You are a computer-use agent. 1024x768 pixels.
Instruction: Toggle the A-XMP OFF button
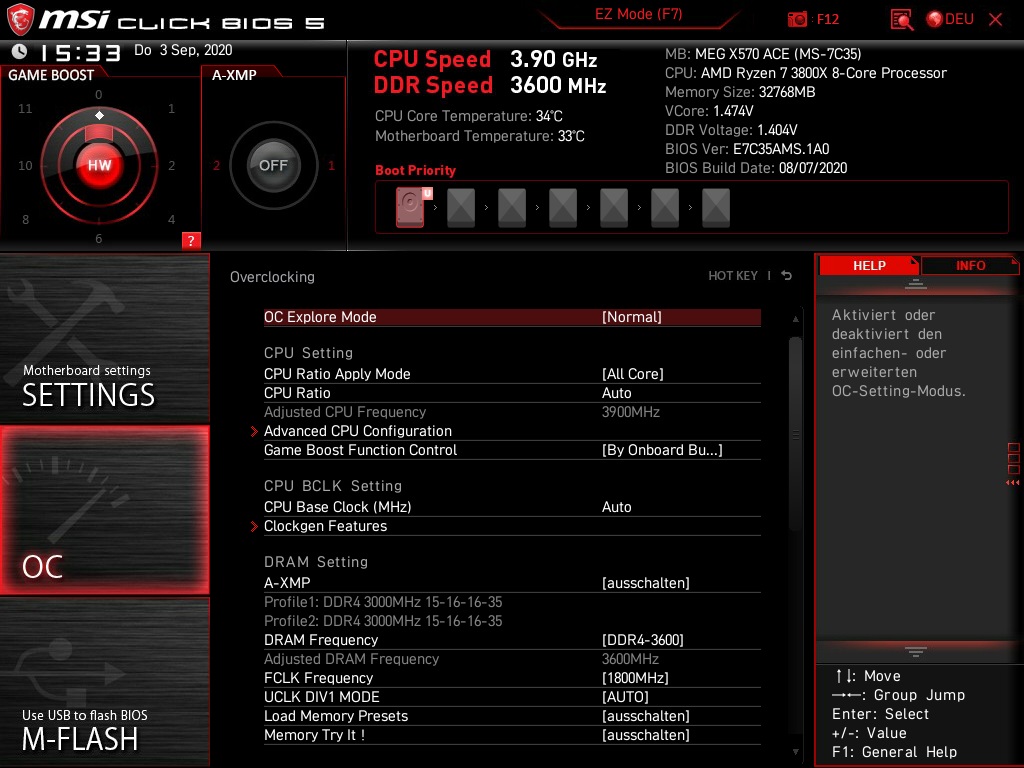click(273, 165)
